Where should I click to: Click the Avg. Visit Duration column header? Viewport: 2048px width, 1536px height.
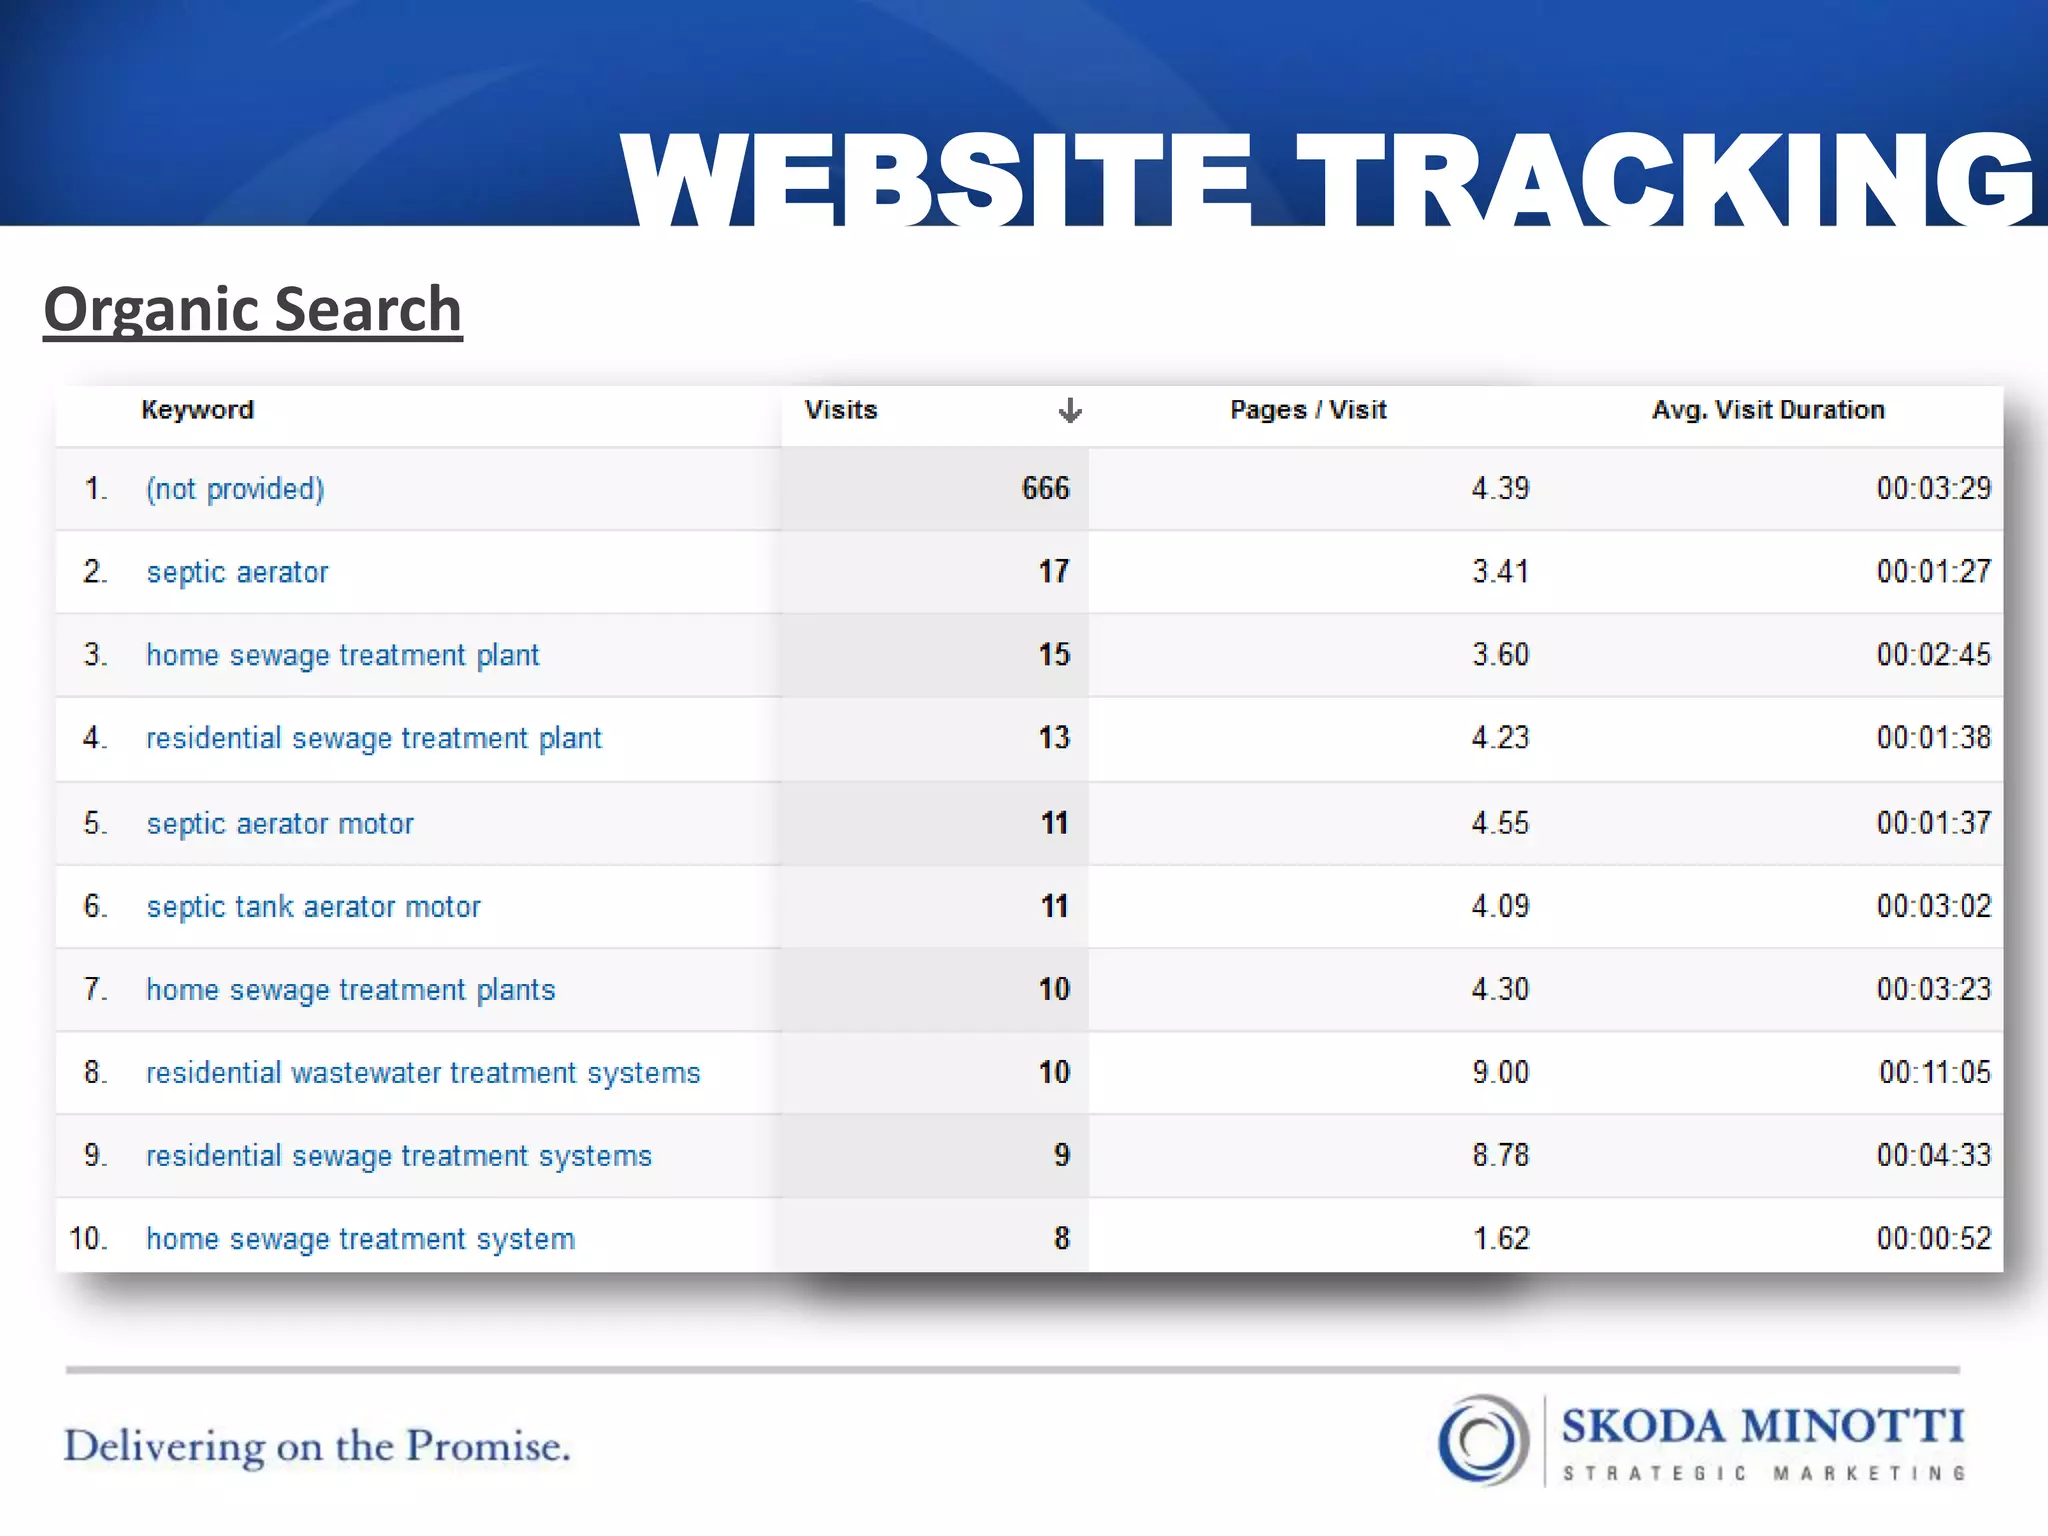coord(1768,410)
